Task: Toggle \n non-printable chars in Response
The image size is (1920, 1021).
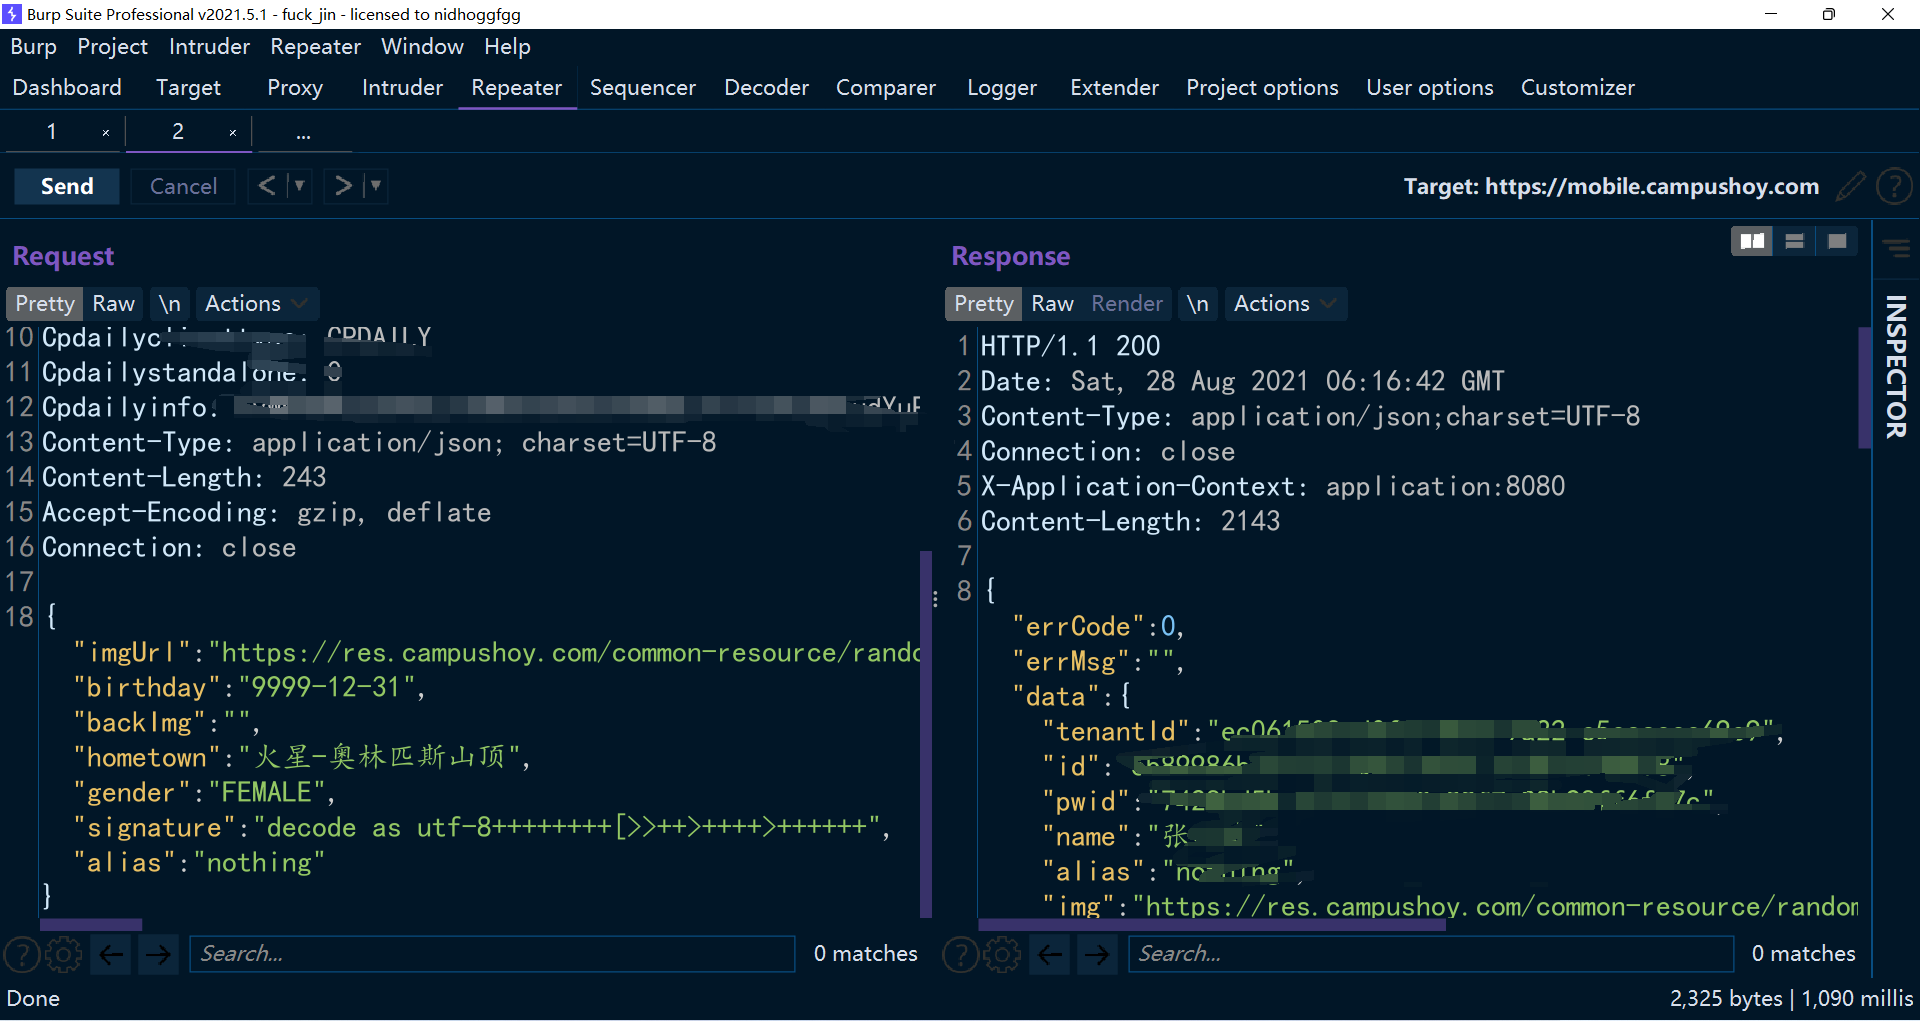Action: click(1198, 304)
